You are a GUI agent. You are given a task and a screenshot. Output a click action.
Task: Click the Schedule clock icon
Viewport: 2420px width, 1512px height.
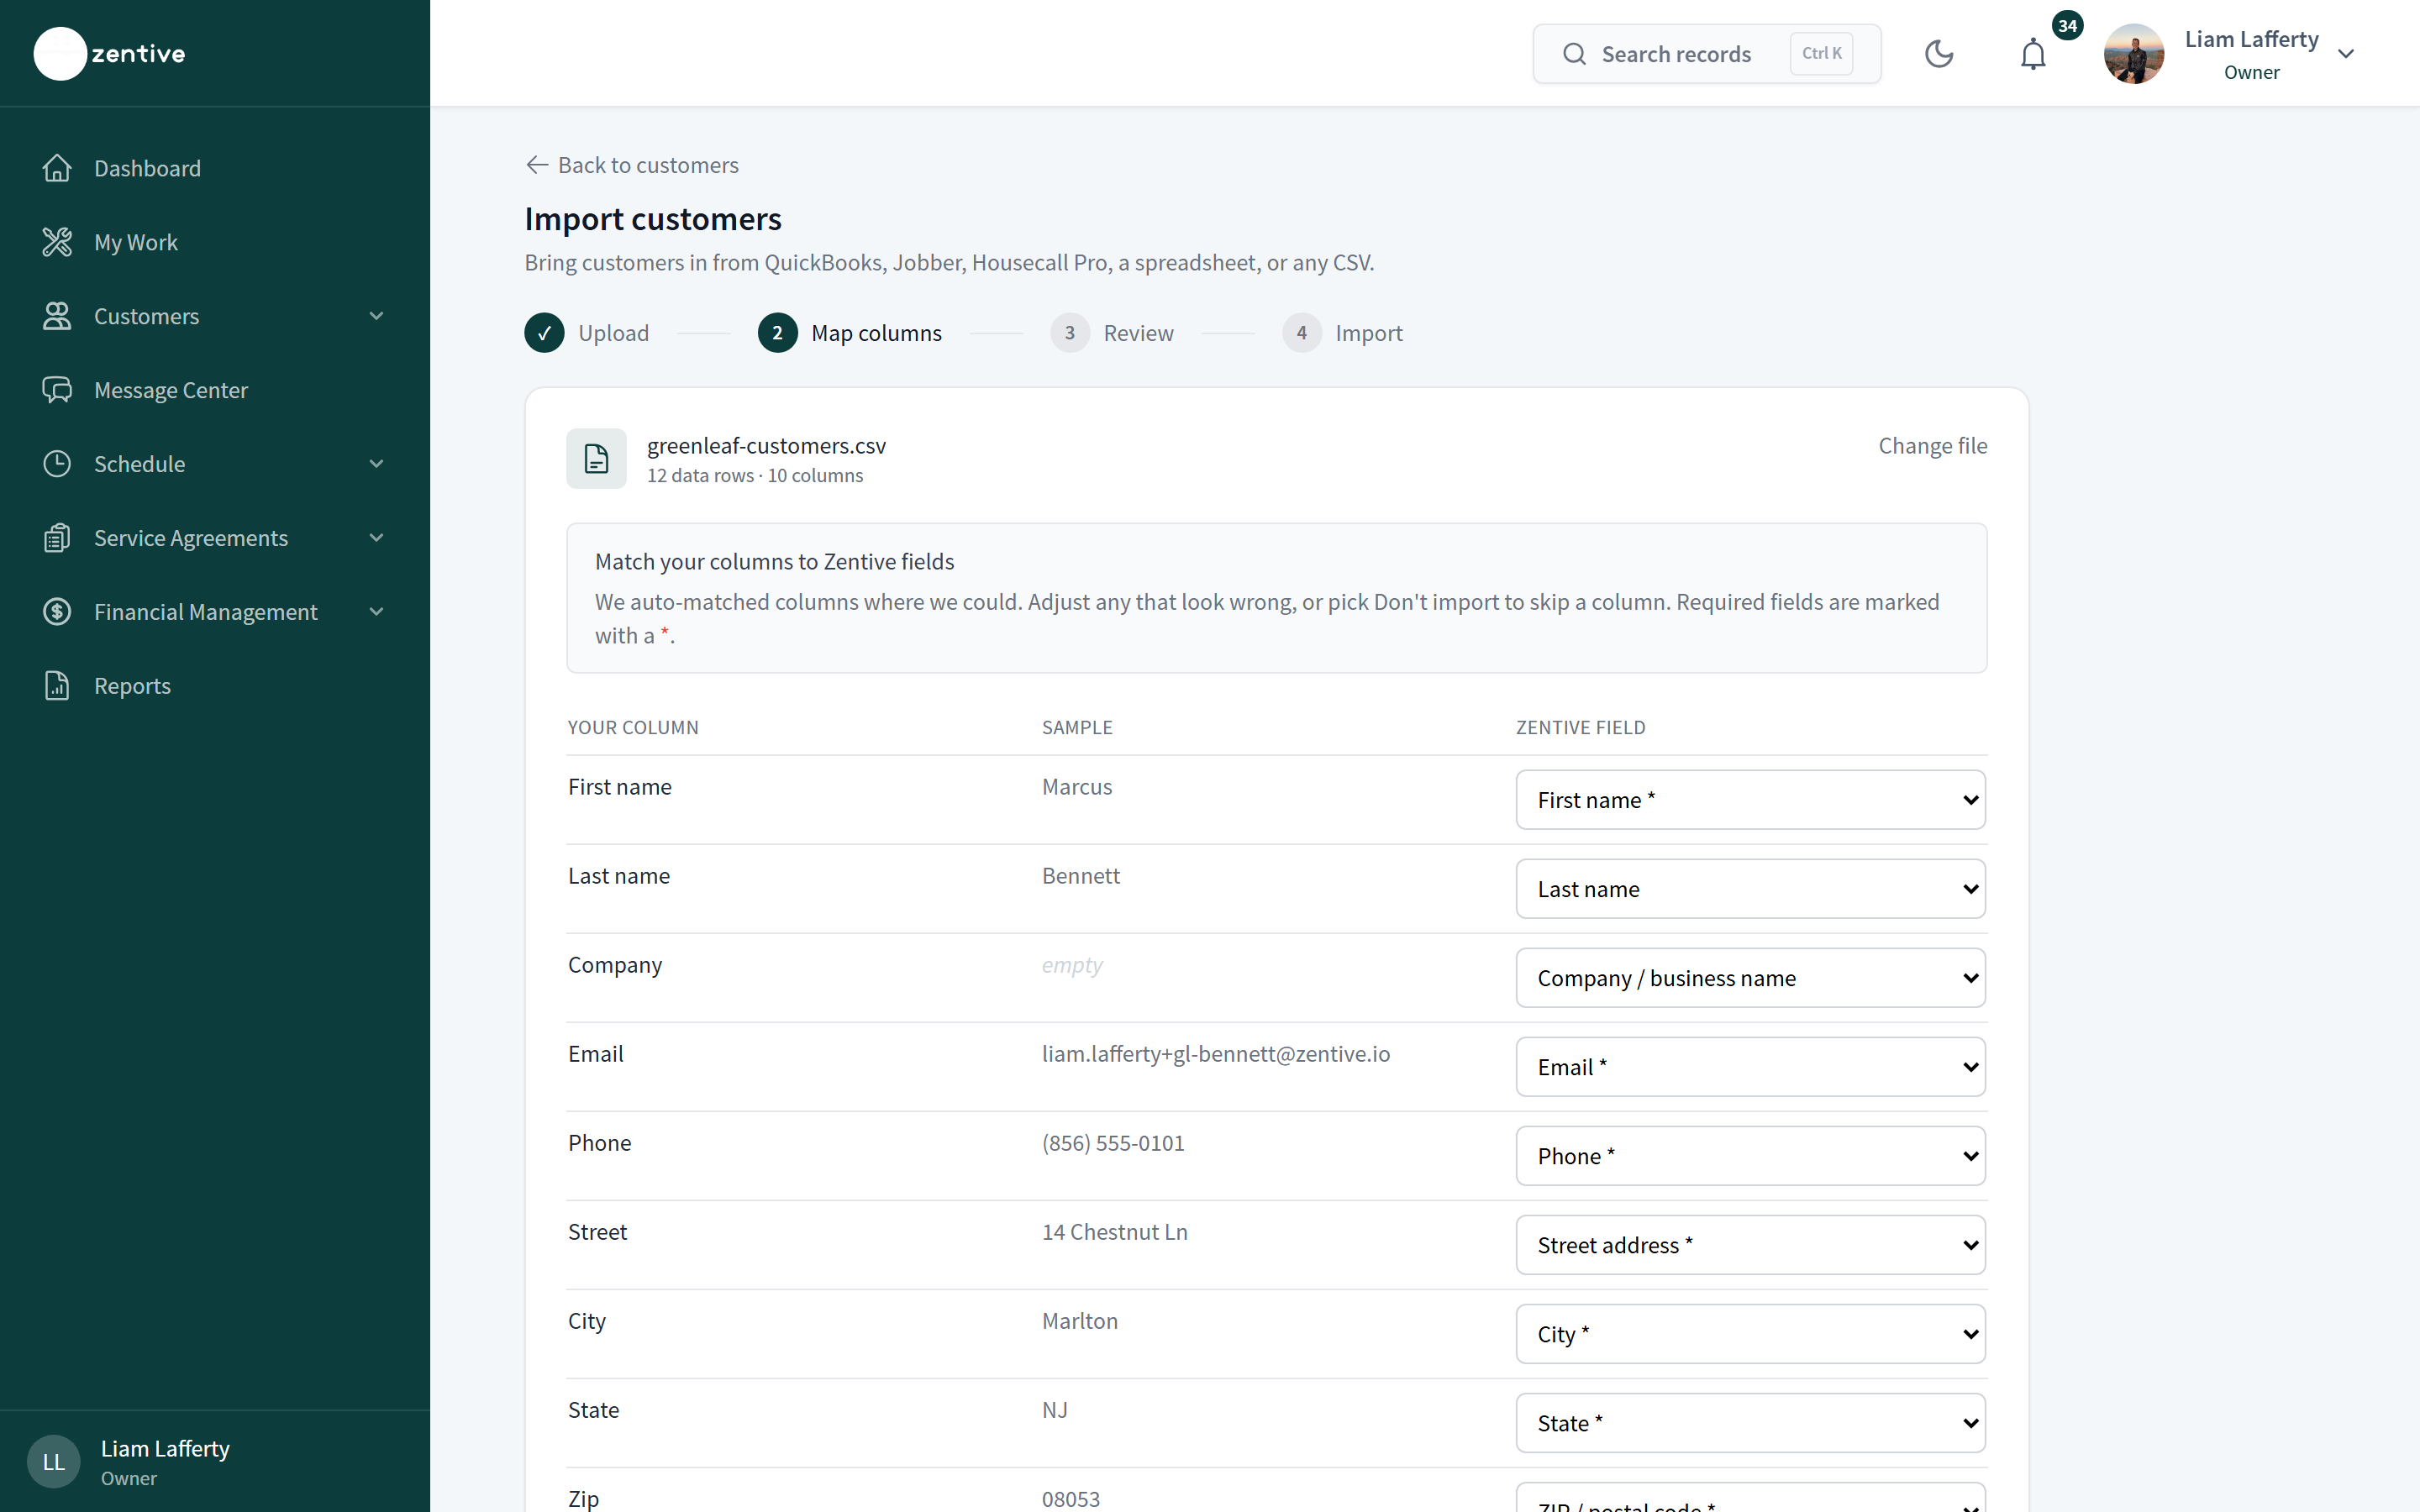pos(57,464)
